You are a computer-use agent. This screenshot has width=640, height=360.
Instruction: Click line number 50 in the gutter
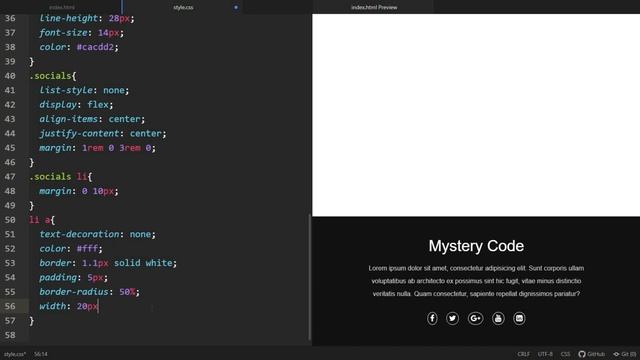coord(10,220)
